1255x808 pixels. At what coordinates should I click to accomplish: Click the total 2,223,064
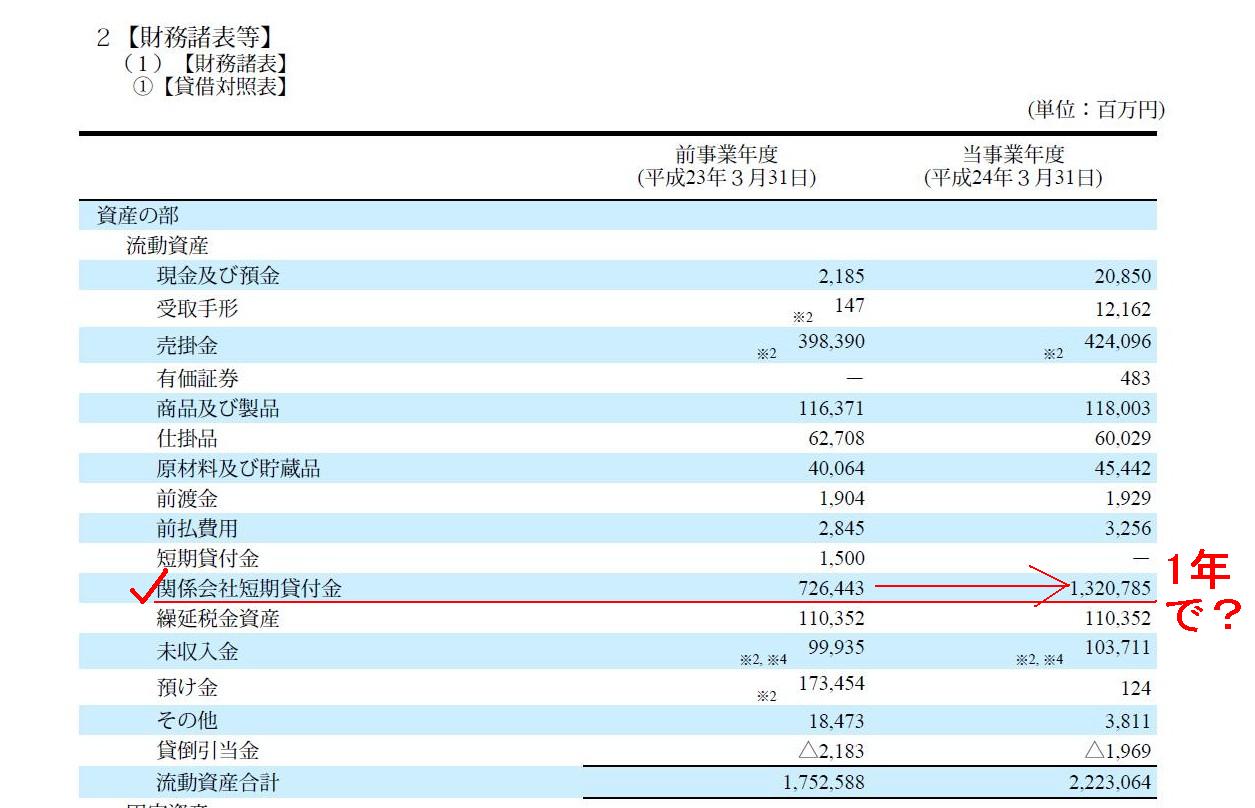(1110, 782)
